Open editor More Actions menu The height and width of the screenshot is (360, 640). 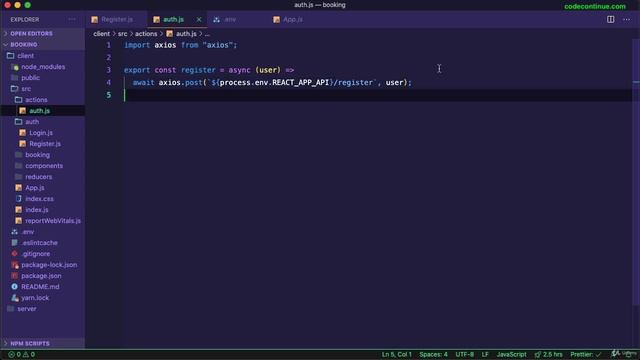tap(626, 20)
